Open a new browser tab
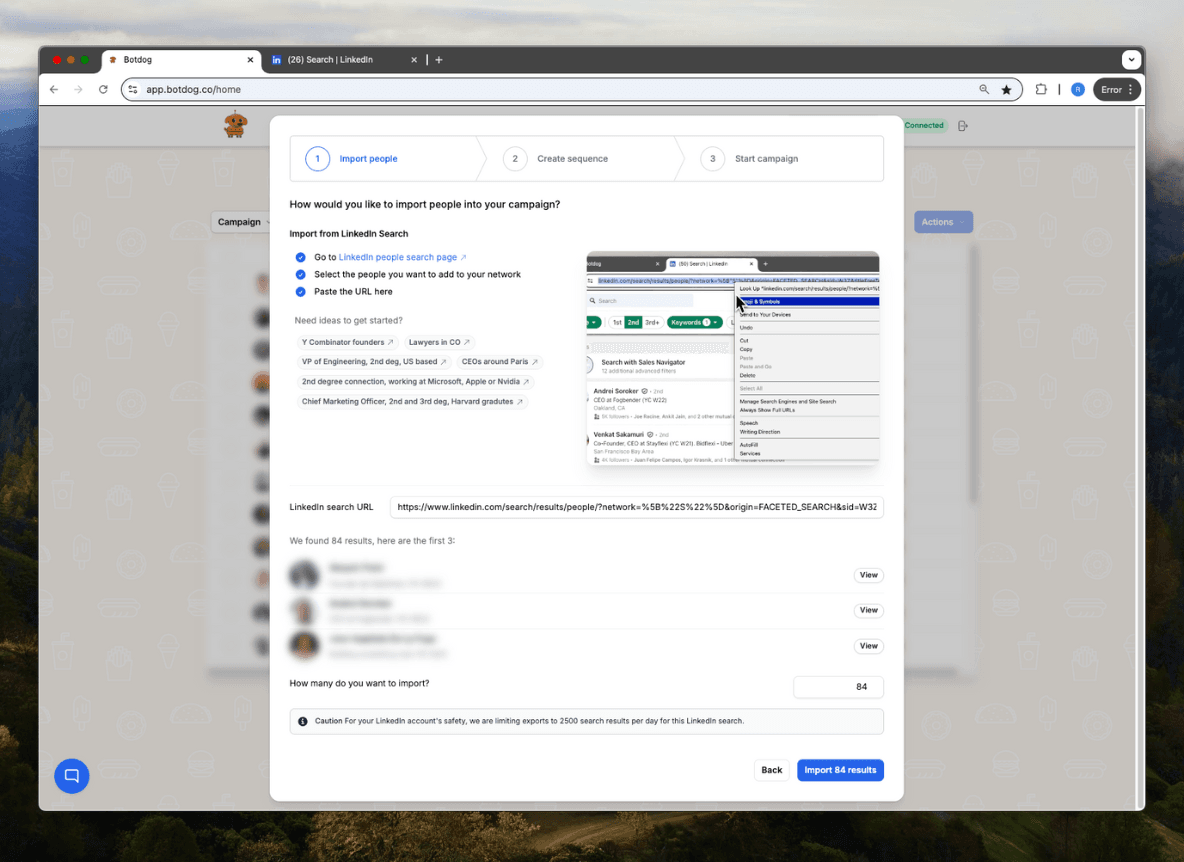1184x862 pixels. 439,60
